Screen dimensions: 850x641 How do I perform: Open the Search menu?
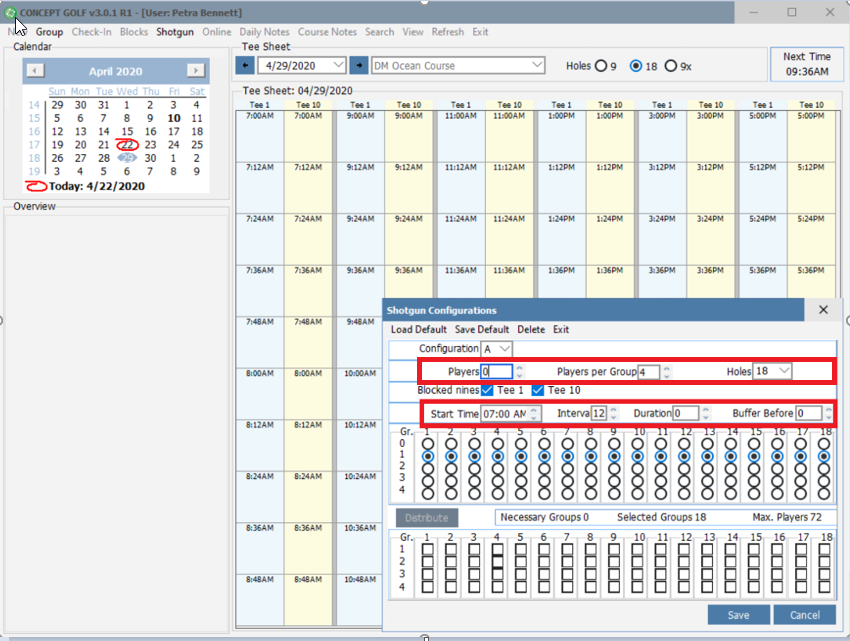coord(379,32)
